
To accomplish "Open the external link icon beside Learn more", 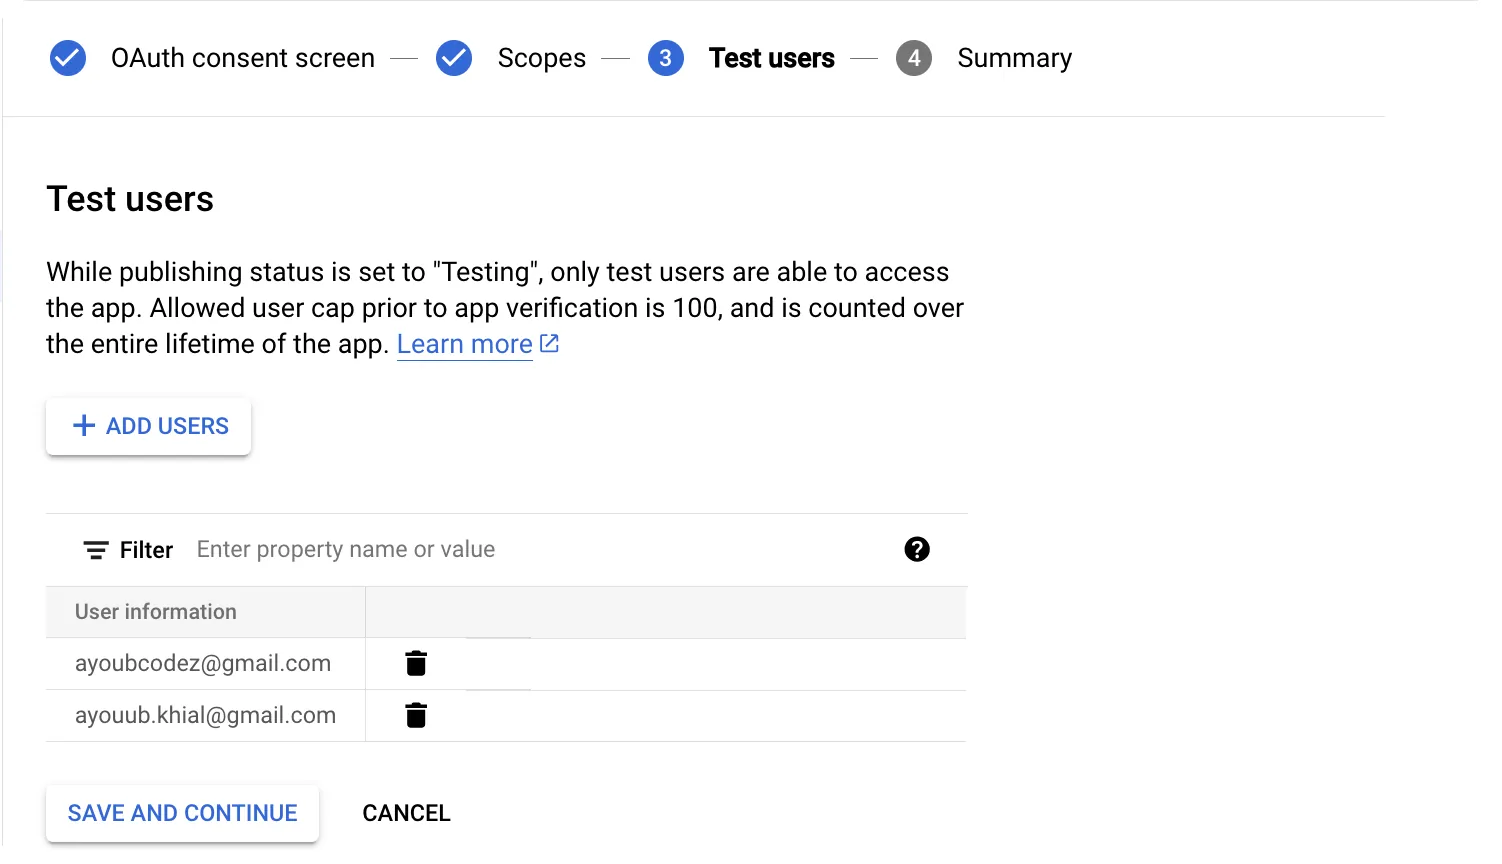I will [549, 343].
